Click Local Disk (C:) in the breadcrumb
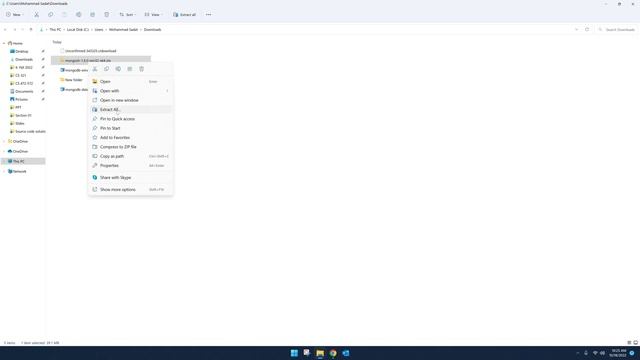 (78, 30)
